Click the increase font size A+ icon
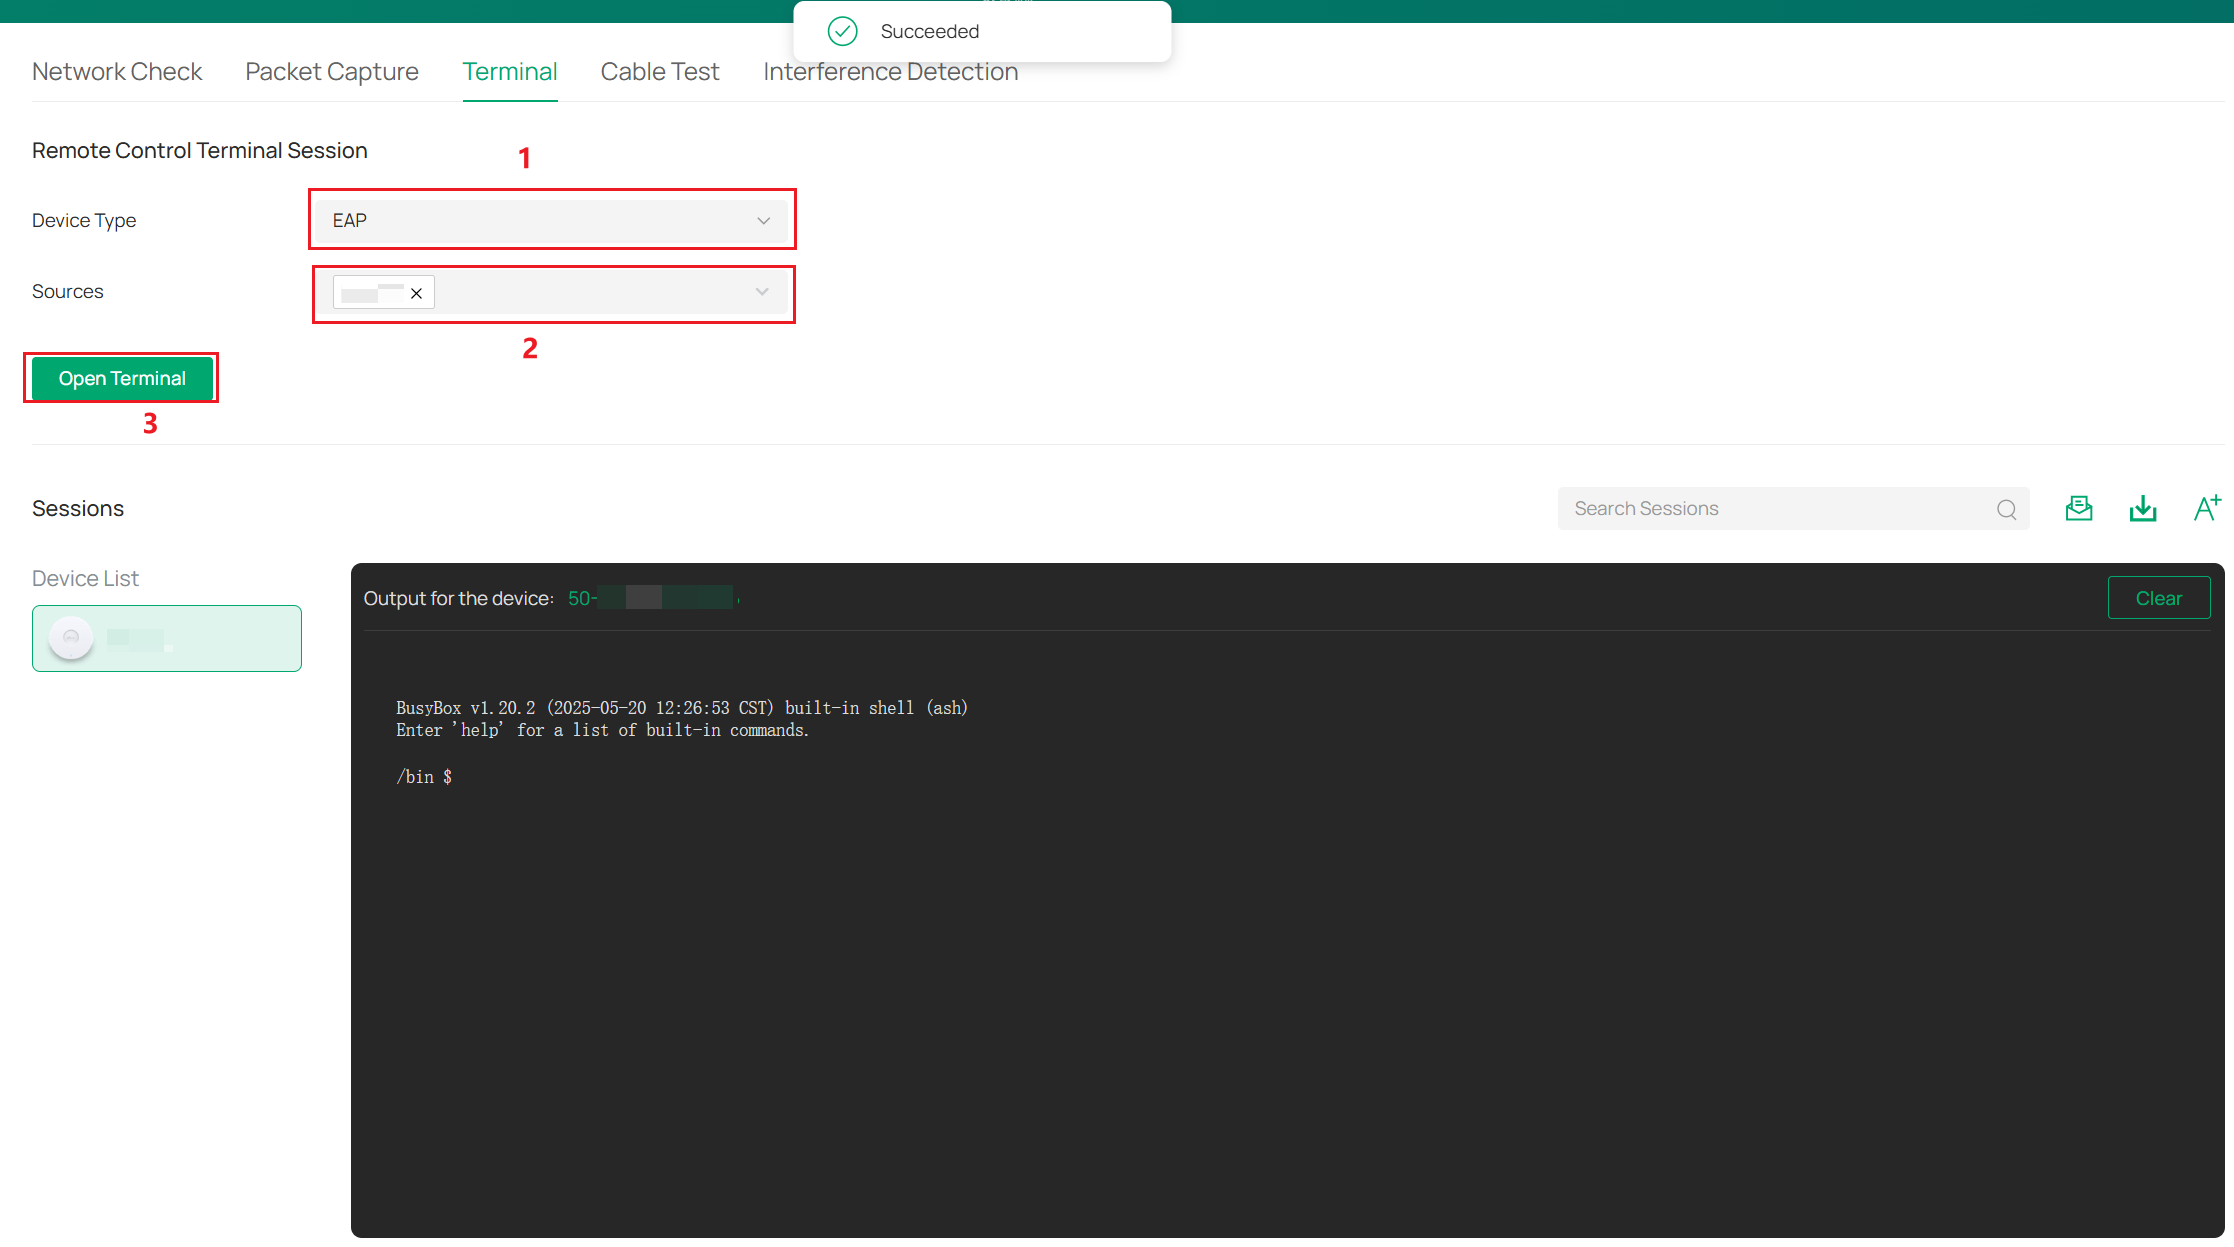This screenshot has width=2234, height=1247. [2207, 508]
